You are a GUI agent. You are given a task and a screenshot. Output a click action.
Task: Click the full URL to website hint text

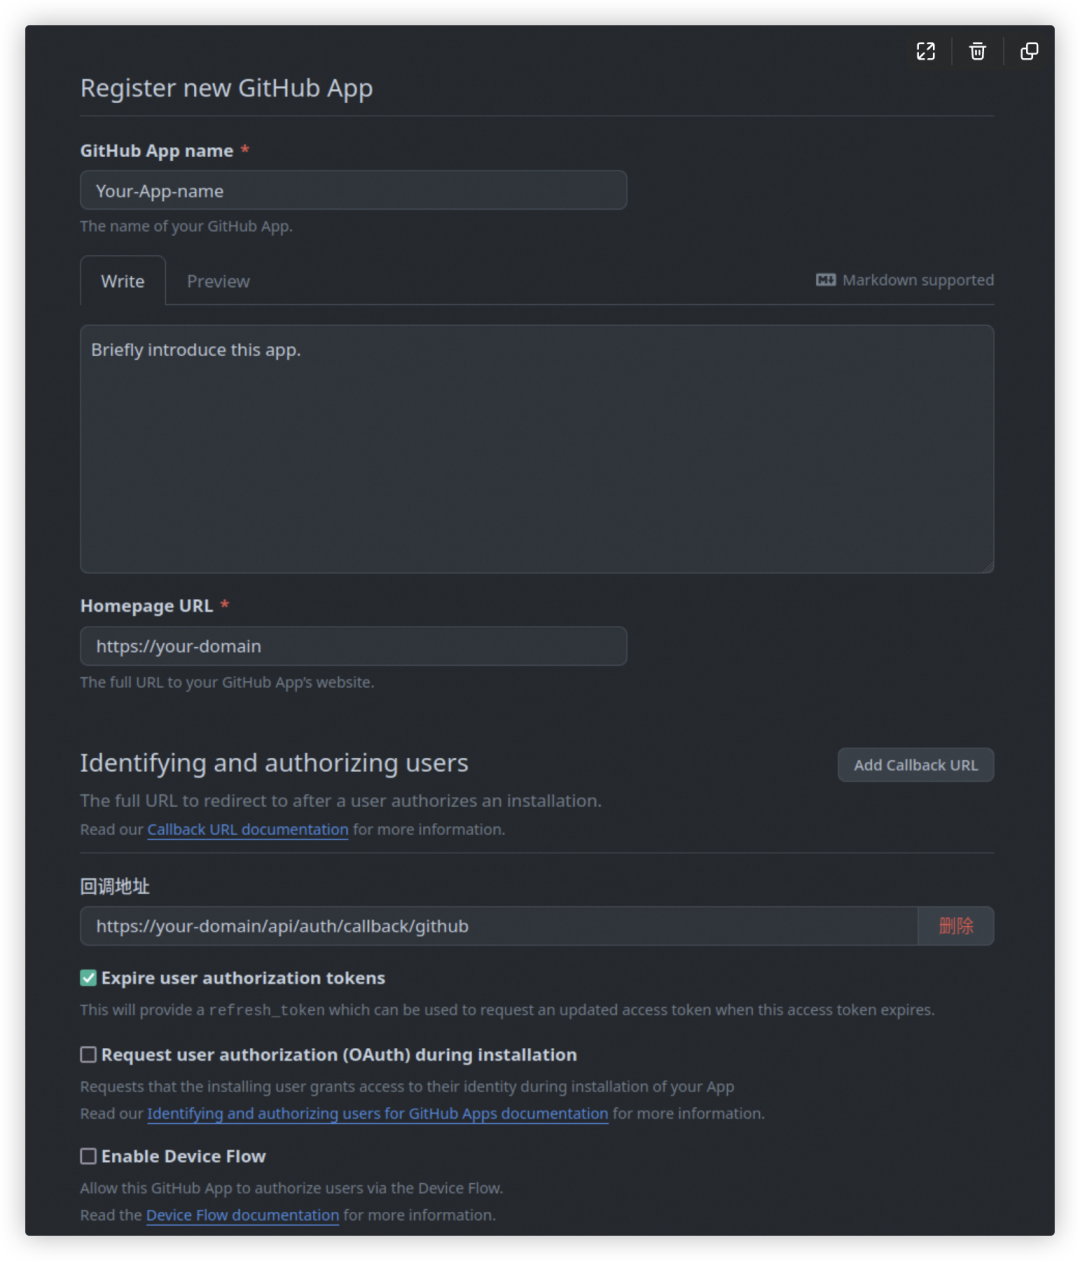227,682
